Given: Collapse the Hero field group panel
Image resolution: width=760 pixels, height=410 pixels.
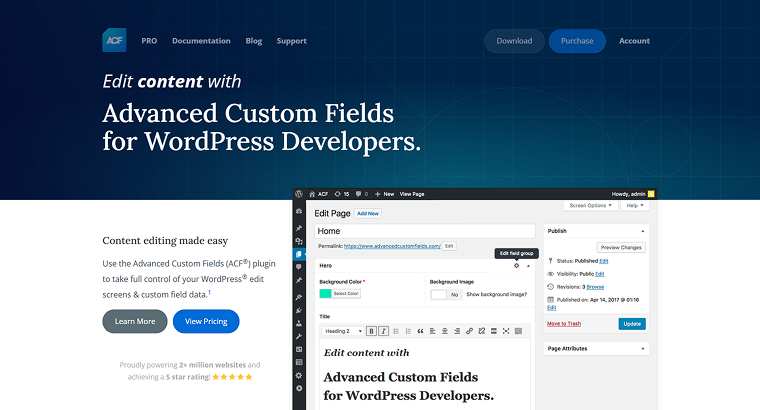Looking at the screenshot, I should pos(528,266).
